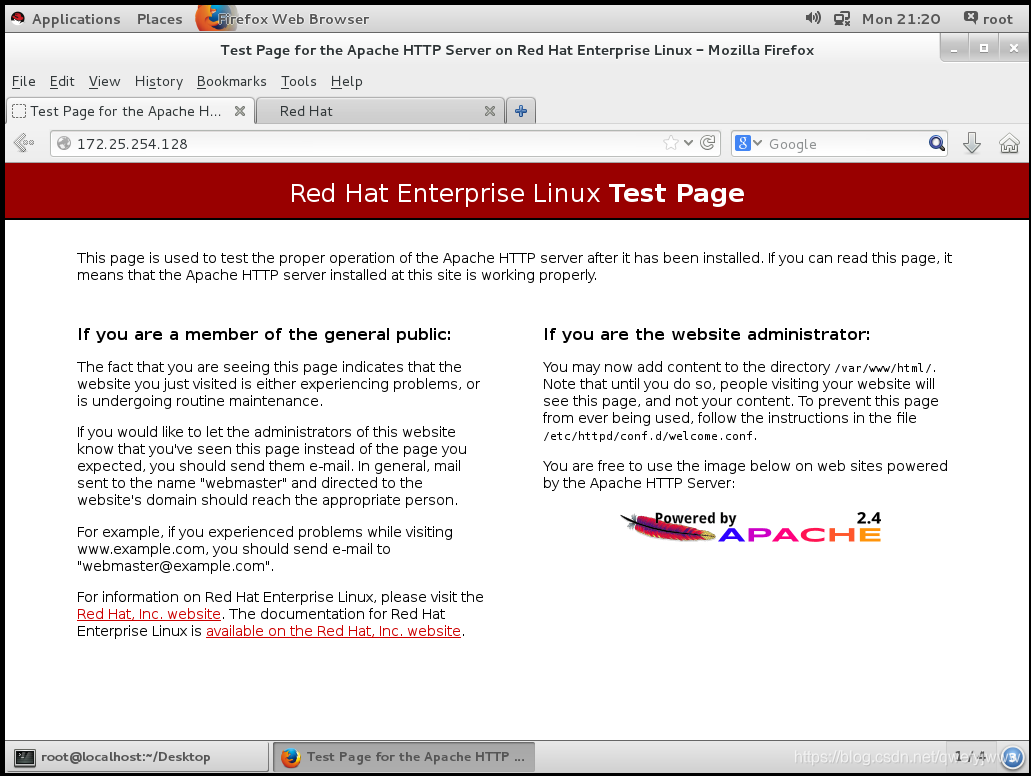Image resolution: width=1031 pixels, height=776 pixels.
Task: Switch to the Red Hat tab
Action: click(380, 111)
